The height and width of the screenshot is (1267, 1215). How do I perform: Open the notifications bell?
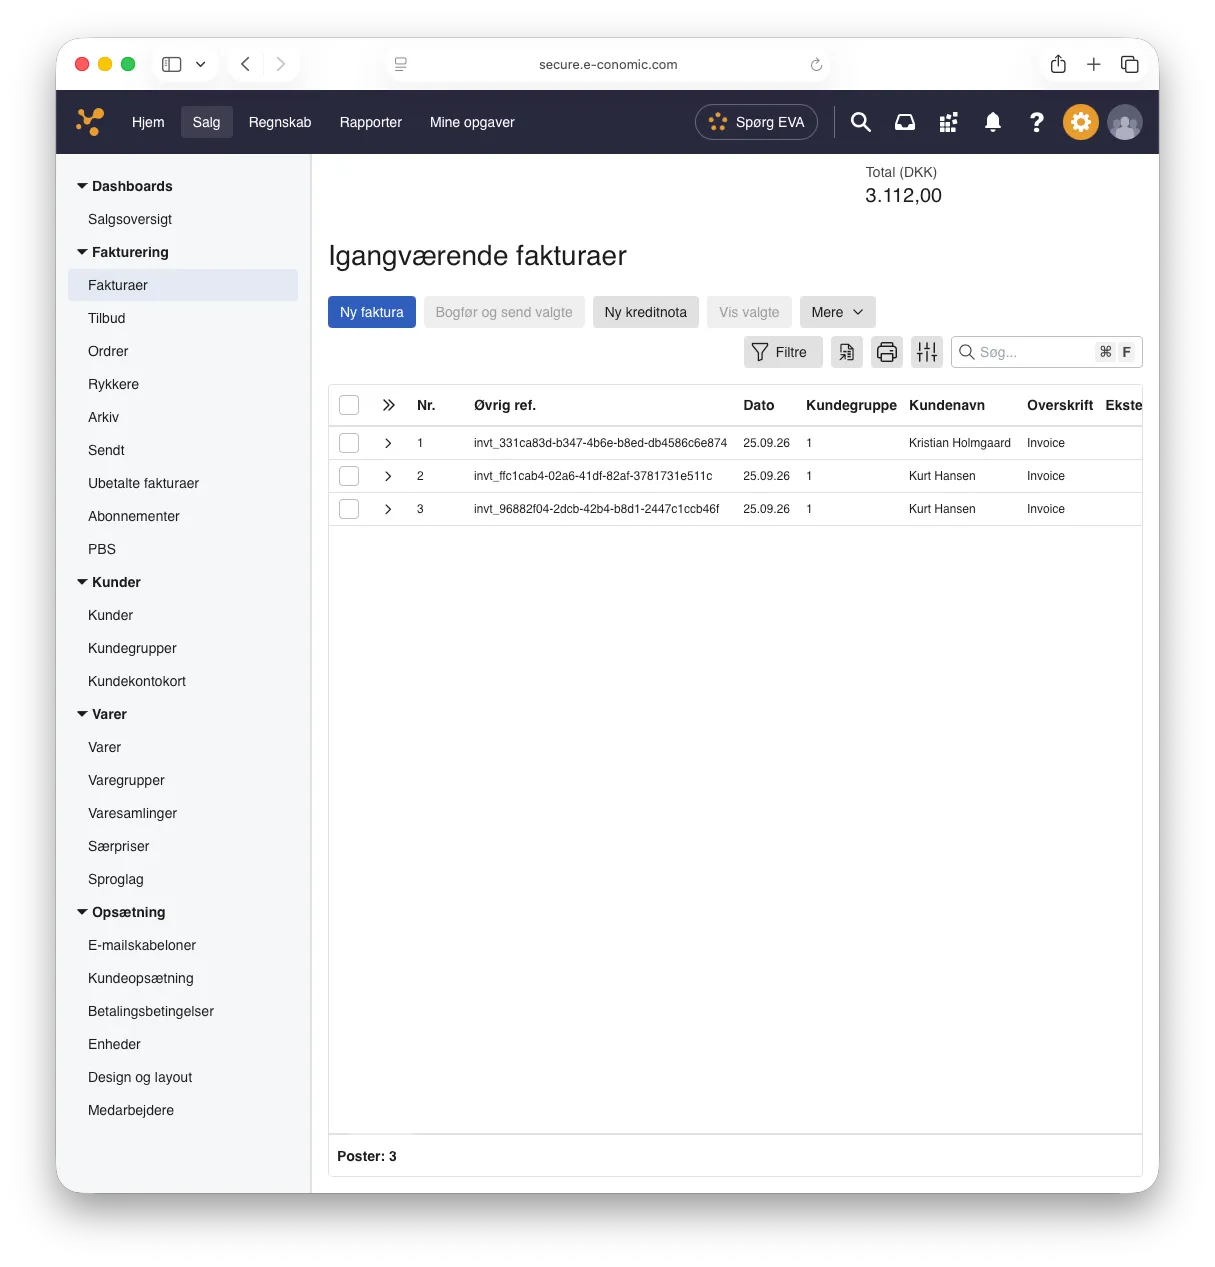click(x=993, y=122)
